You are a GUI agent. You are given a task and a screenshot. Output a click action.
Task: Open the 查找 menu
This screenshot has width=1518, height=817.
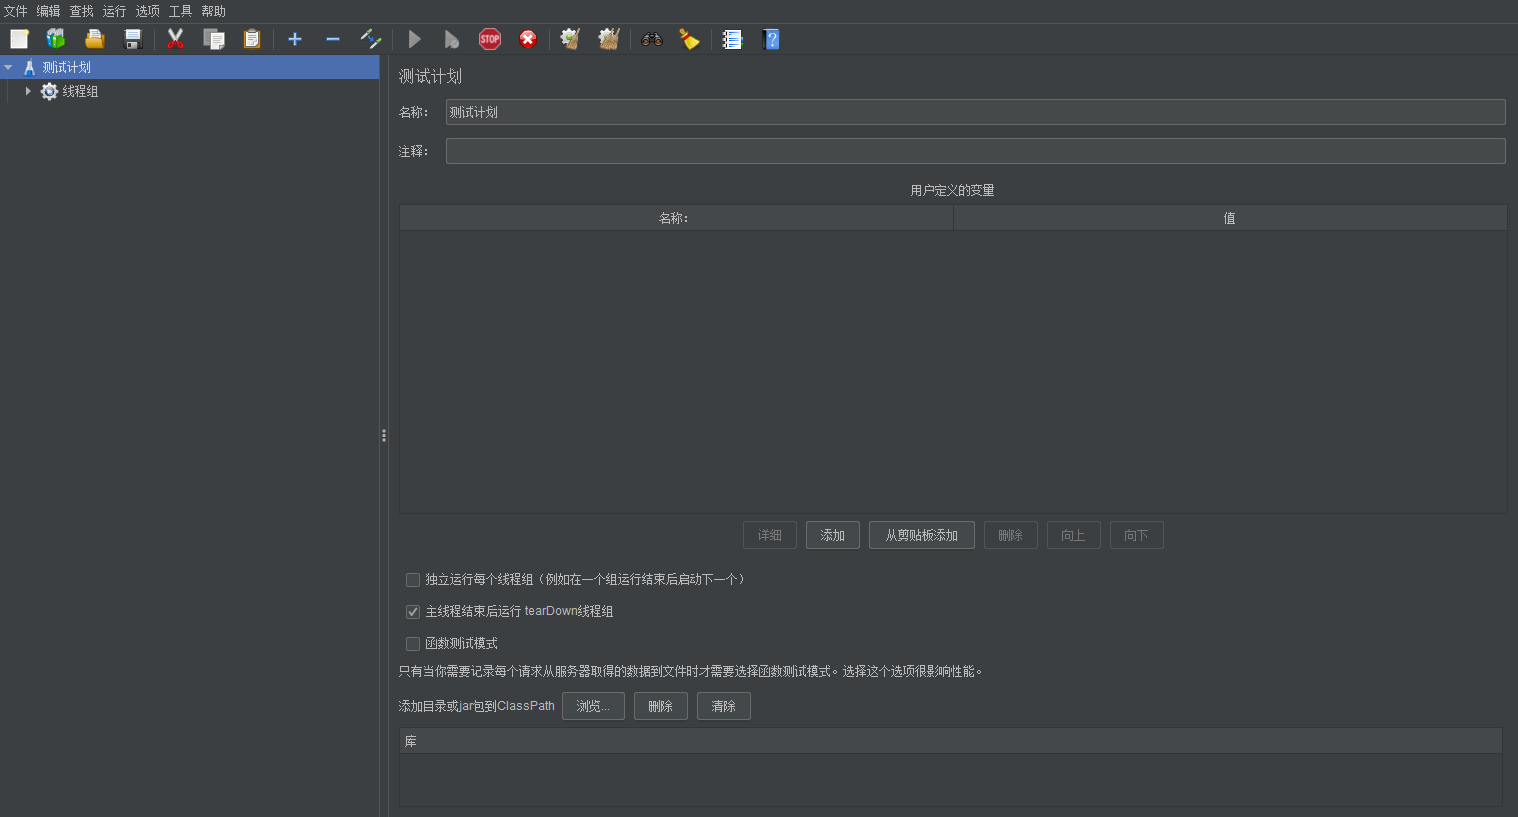tap(82, 11)
